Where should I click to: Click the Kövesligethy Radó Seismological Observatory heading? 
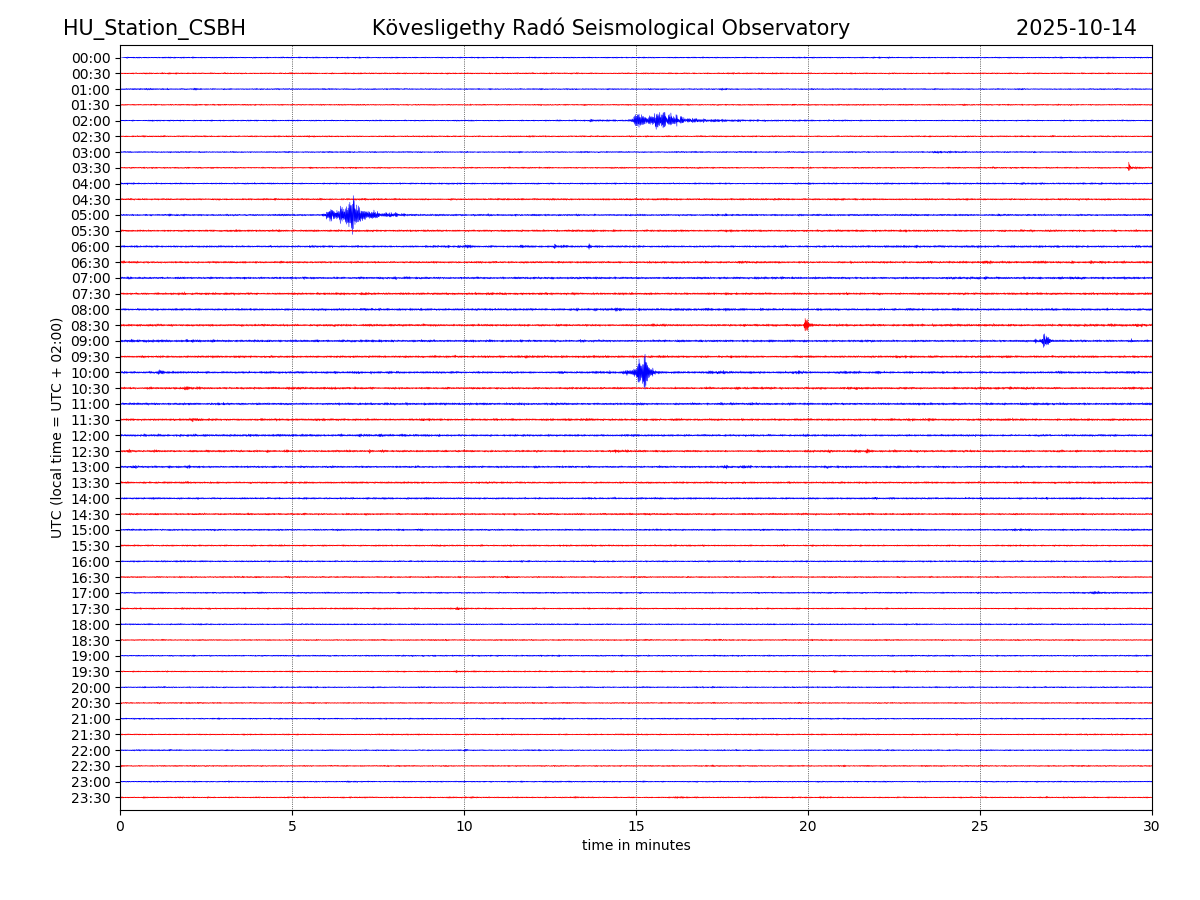point(610,28)
